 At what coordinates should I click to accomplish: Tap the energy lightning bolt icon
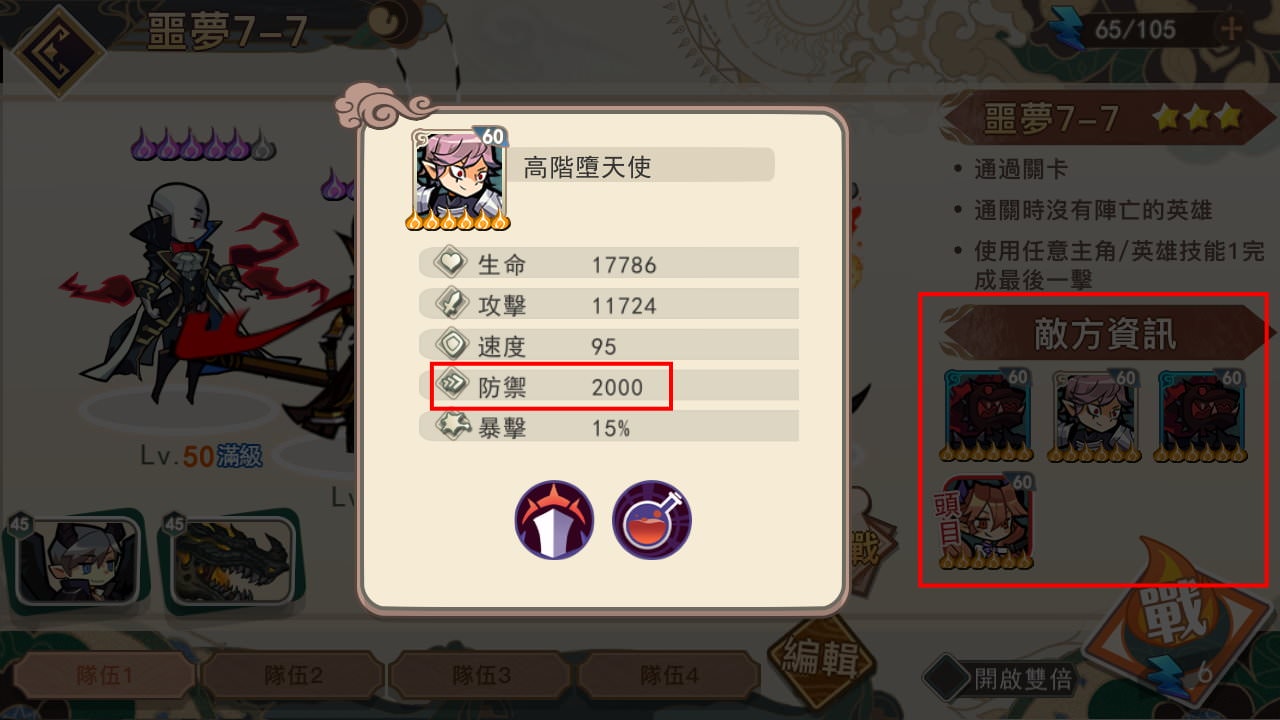tap(1068, 28)
